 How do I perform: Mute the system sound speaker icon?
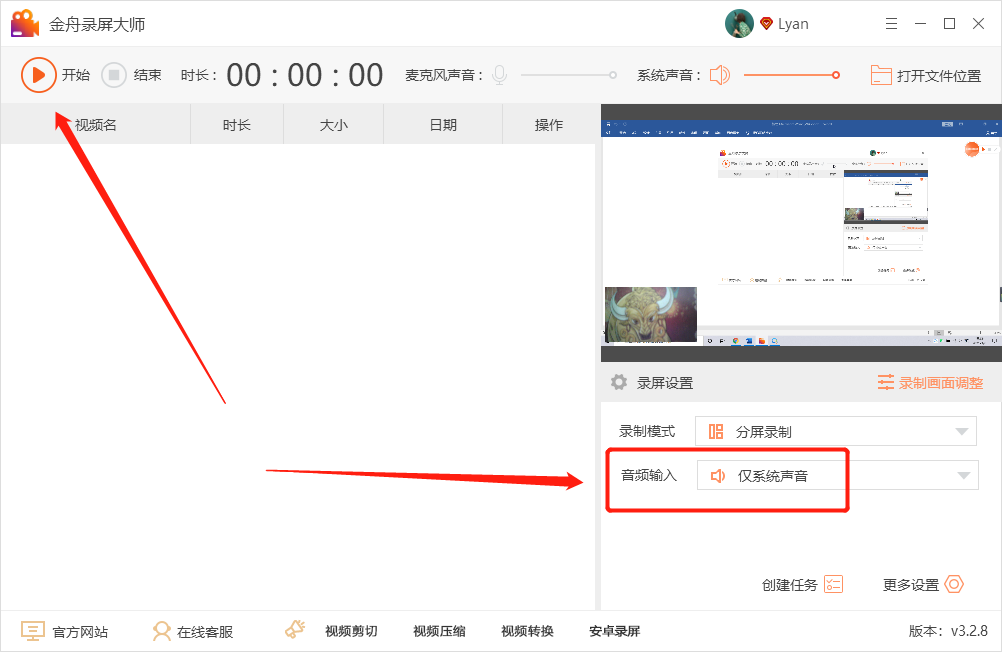[x=720, y=75]
